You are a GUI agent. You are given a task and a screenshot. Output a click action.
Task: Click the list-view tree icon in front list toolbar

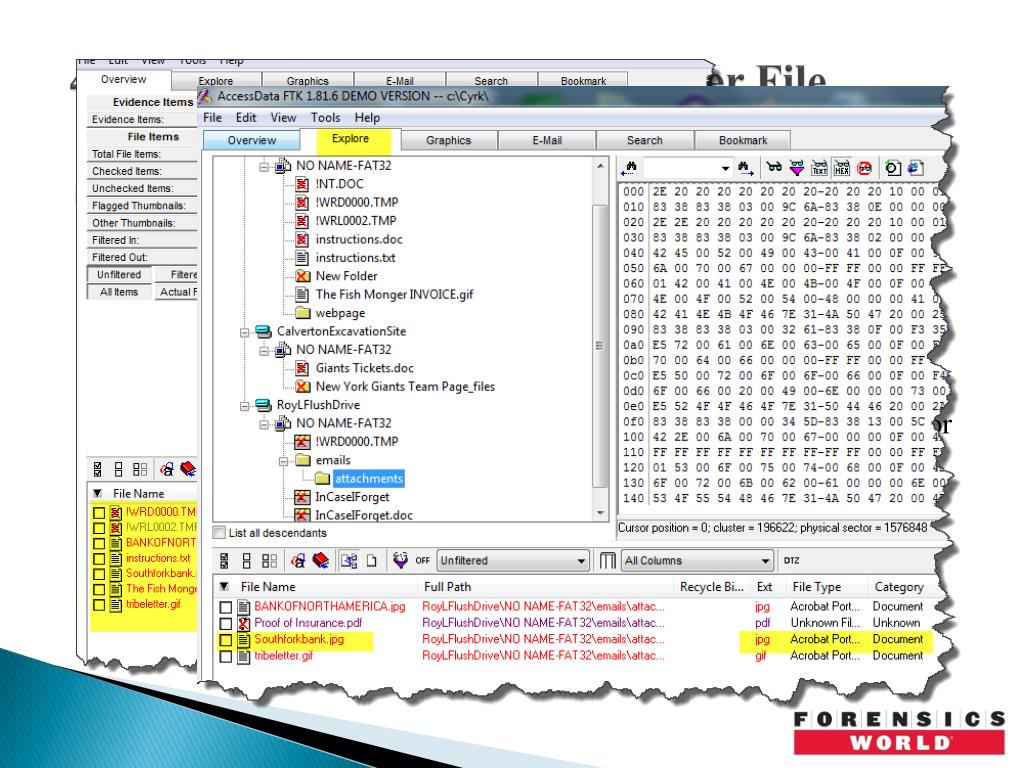point(349,560)
